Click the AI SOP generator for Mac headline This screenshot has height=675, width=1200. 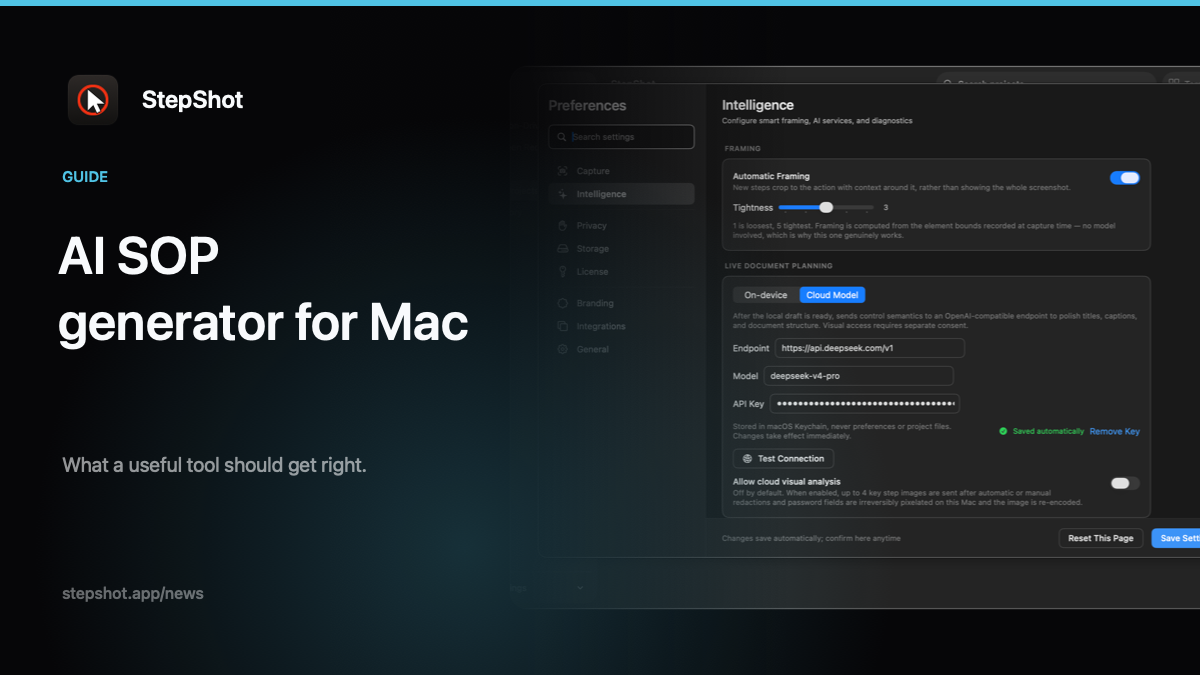(x=264, y=291)
